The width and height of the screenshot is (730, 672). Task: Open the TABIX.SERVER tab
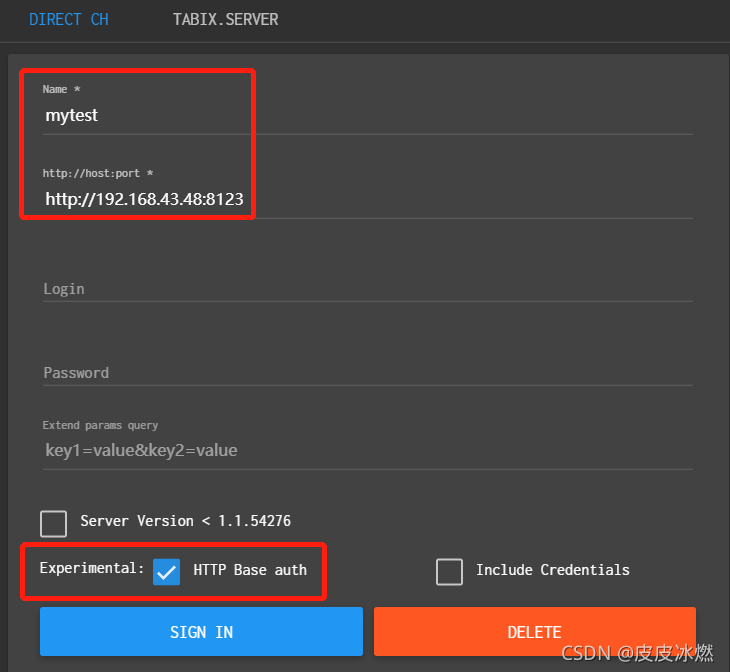pos(225,20)
